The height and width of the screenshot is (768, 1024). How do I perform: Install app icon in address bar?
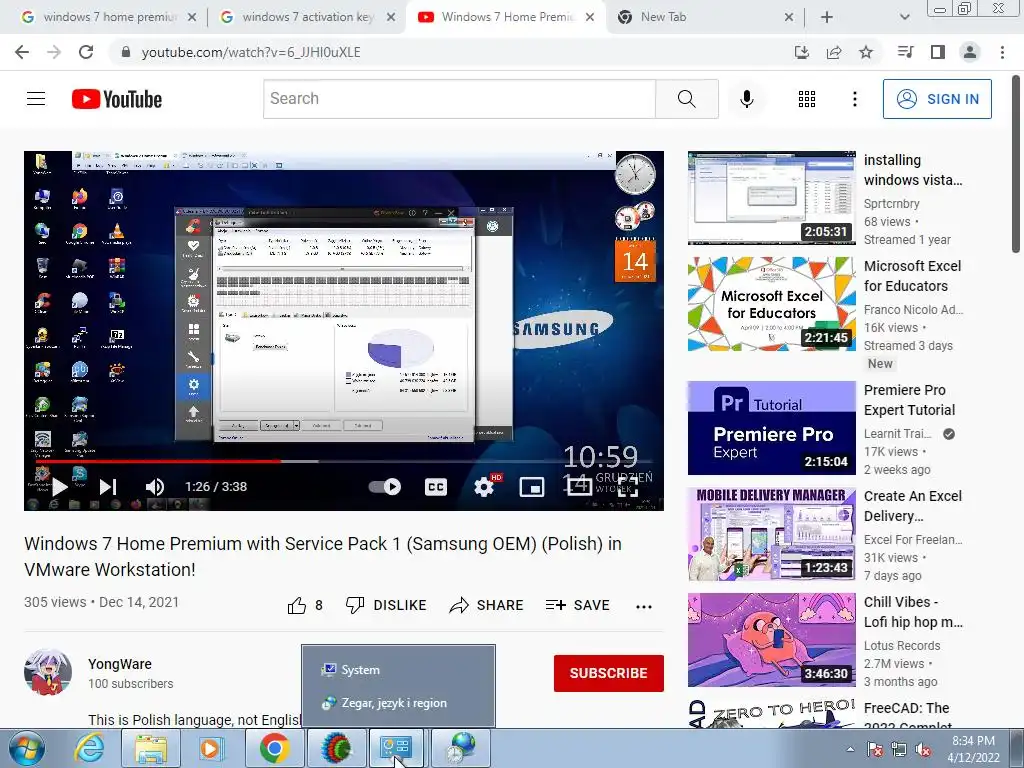(x=802, y=52)
